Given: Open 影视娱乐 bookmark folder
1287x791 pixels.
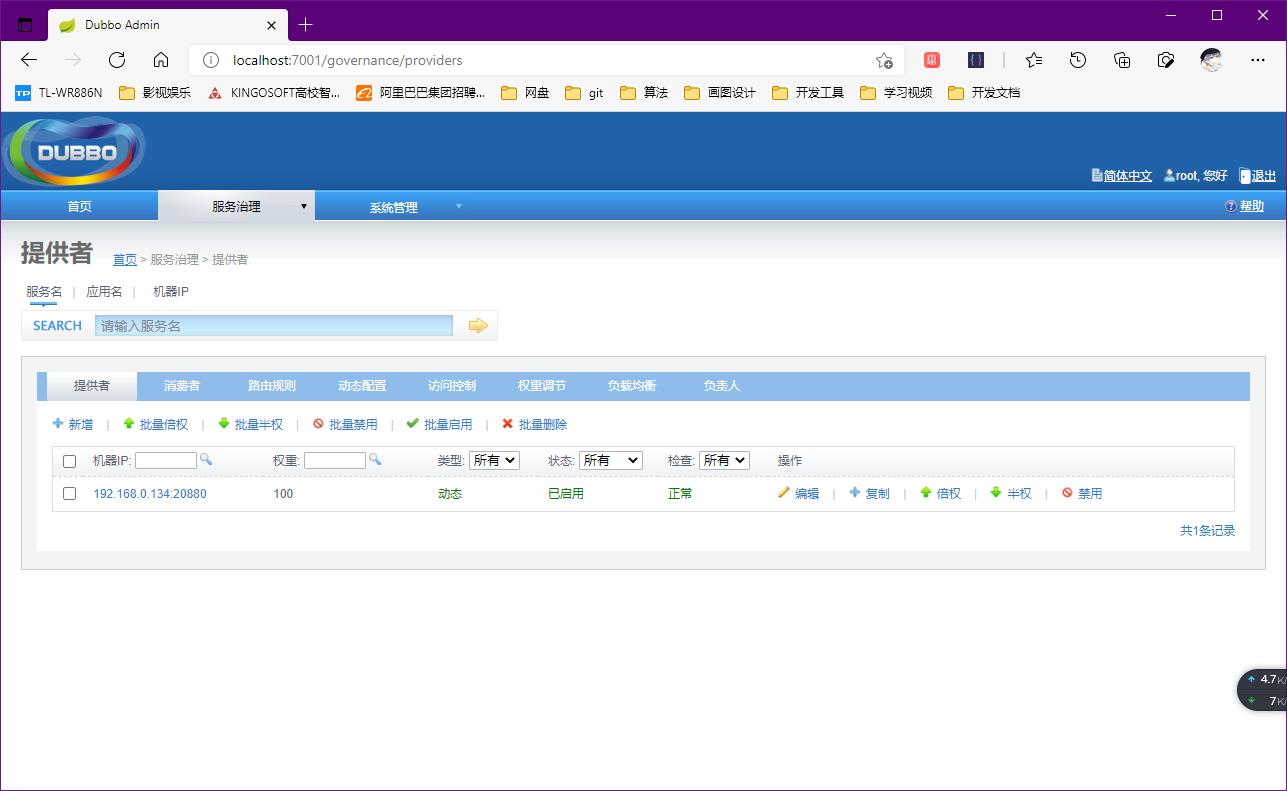Looking at the screenshot, I should tap(155, 92).
